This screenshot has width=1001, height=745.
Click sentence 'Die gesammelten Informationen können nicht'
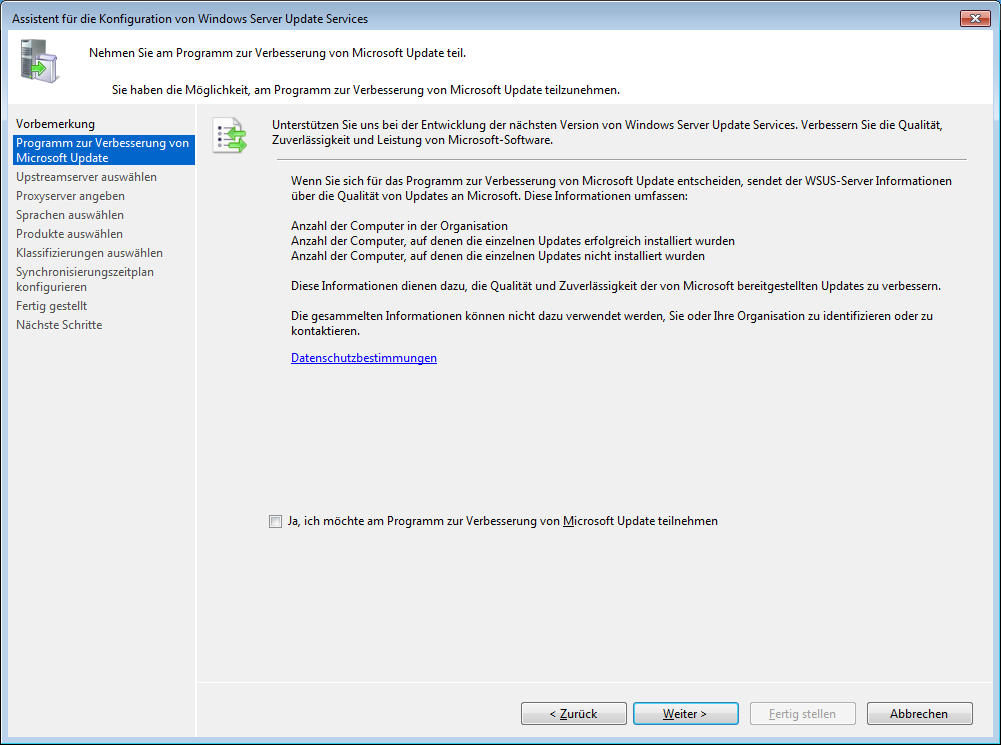(612, 323)
